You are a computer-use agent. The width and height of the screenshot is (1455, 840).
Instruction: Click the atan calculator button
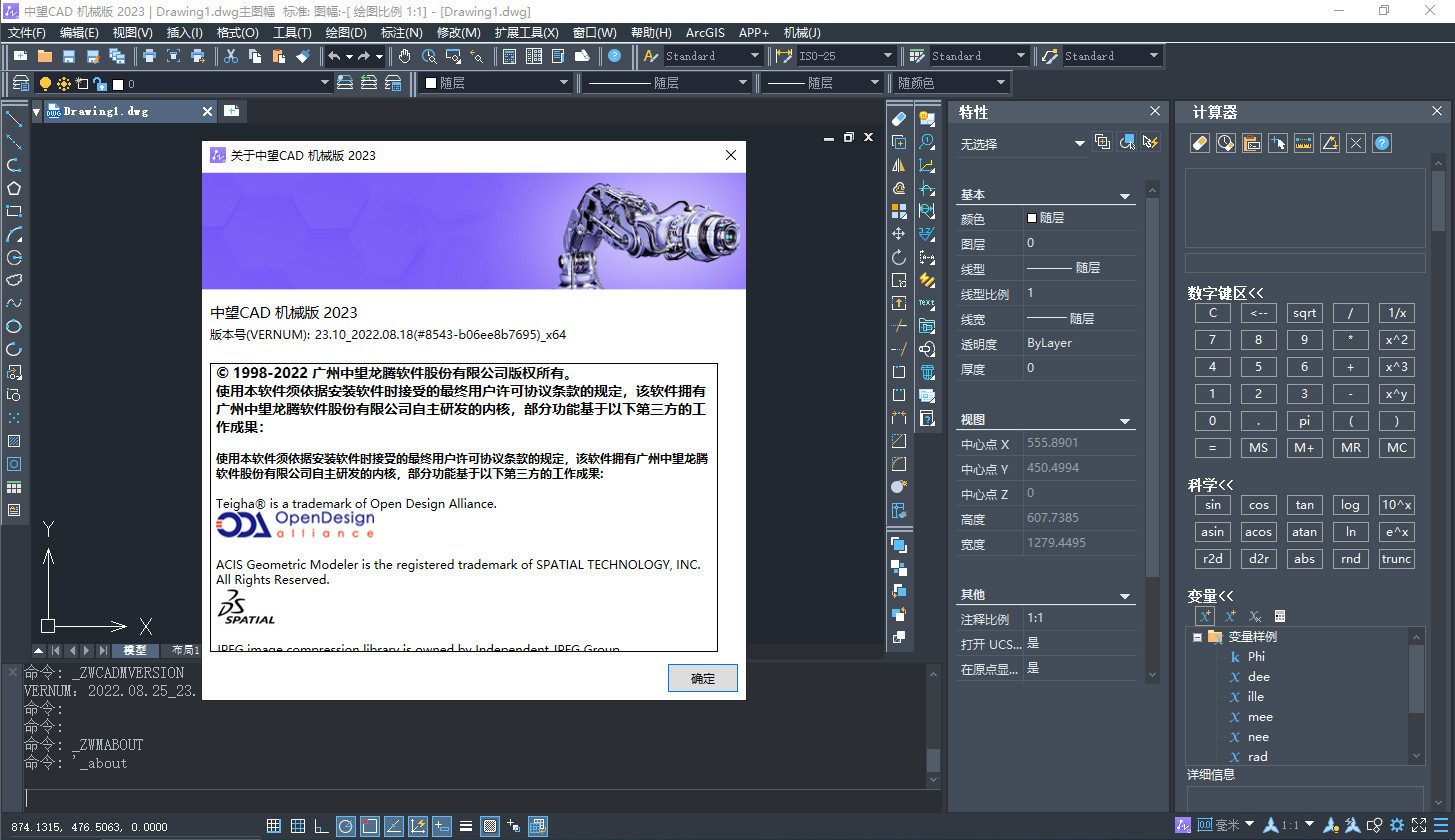pyautogui.click(x=1304, y=532)
